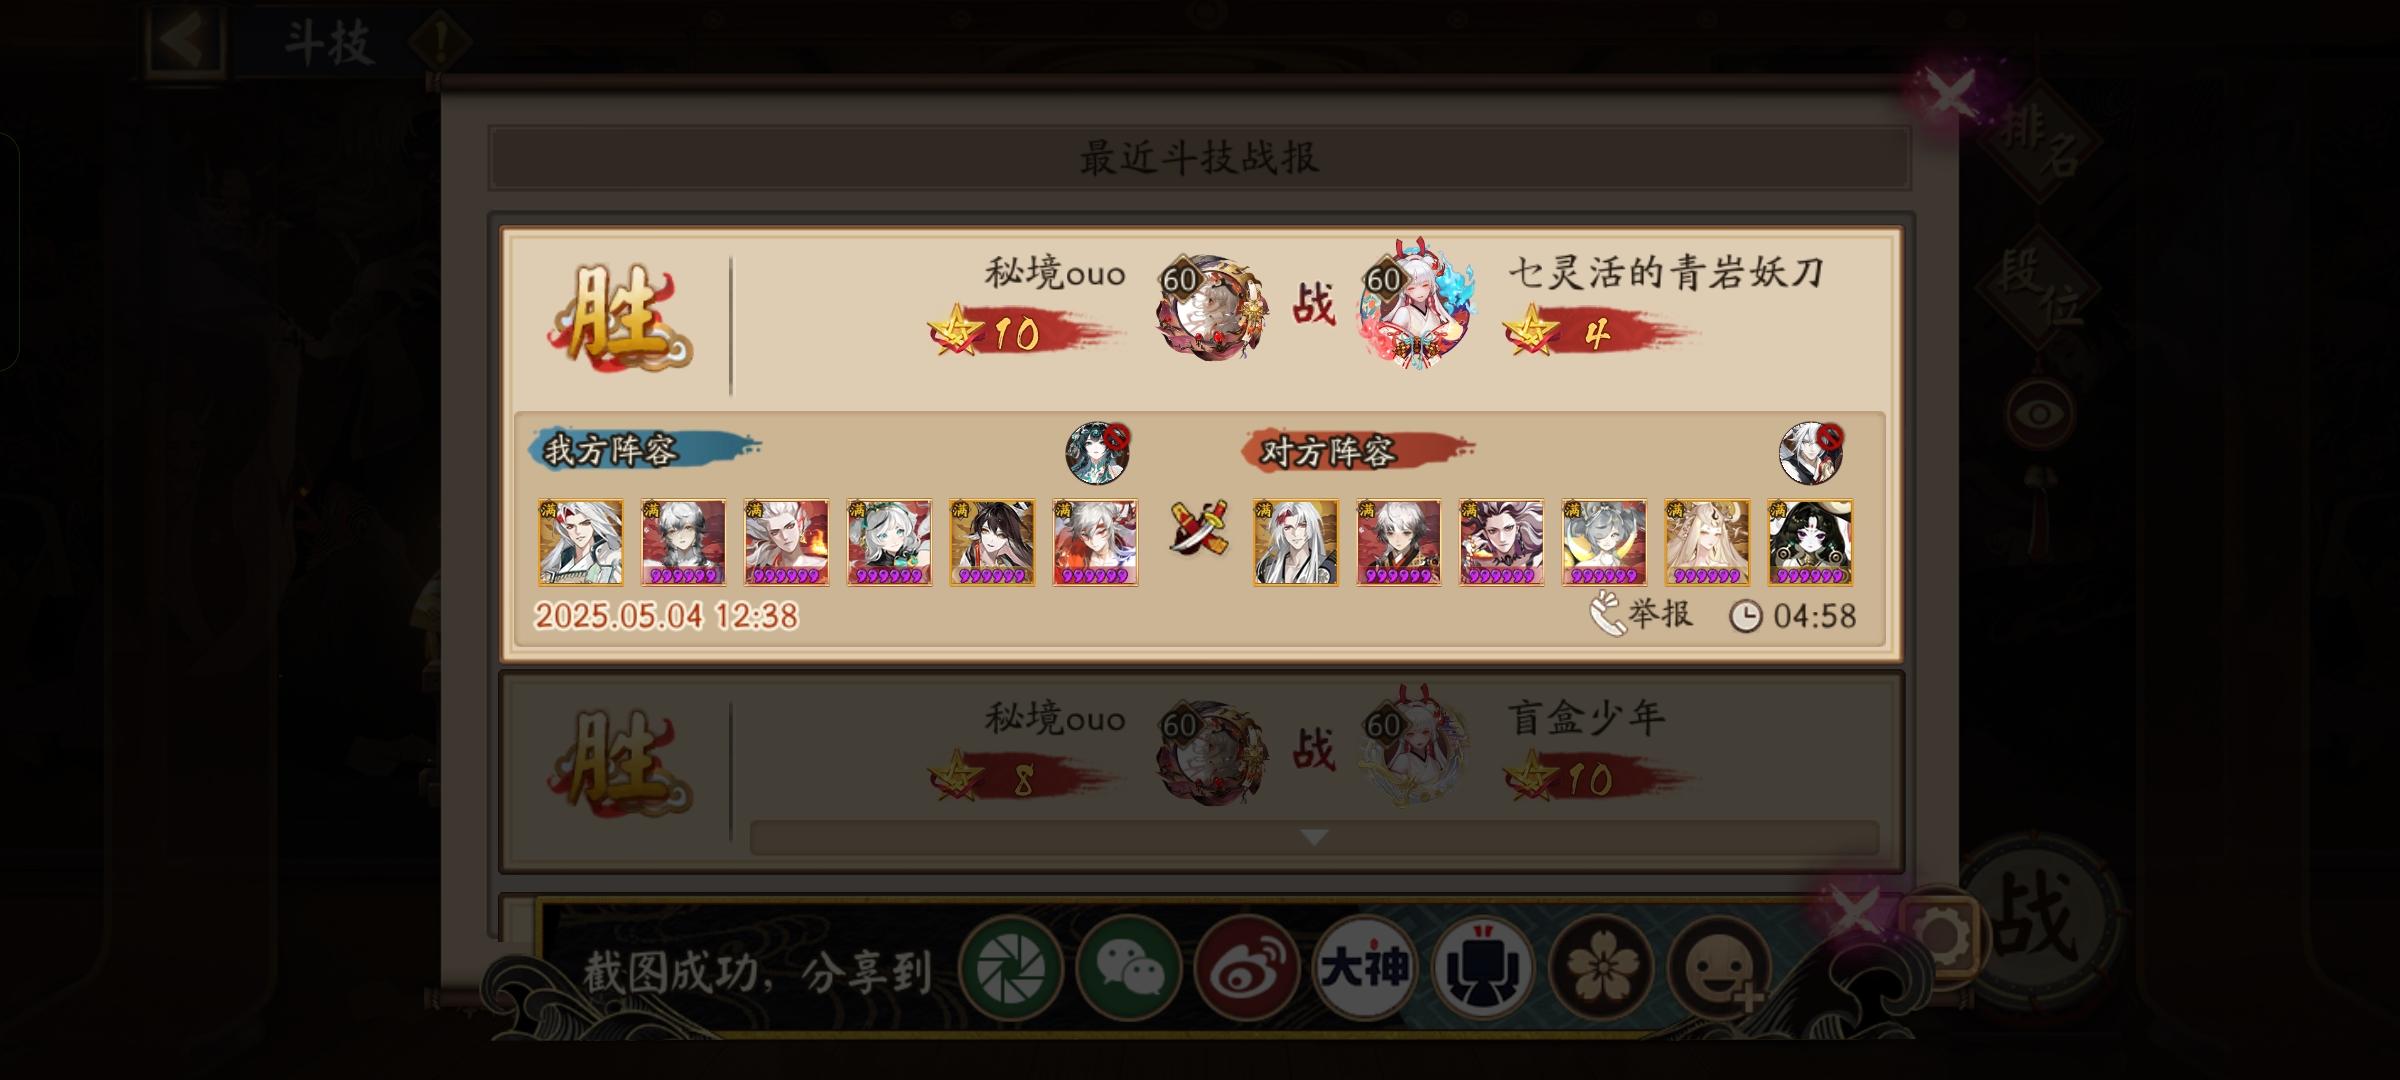Tap the add-friend face share icon

coord(1719,968)
